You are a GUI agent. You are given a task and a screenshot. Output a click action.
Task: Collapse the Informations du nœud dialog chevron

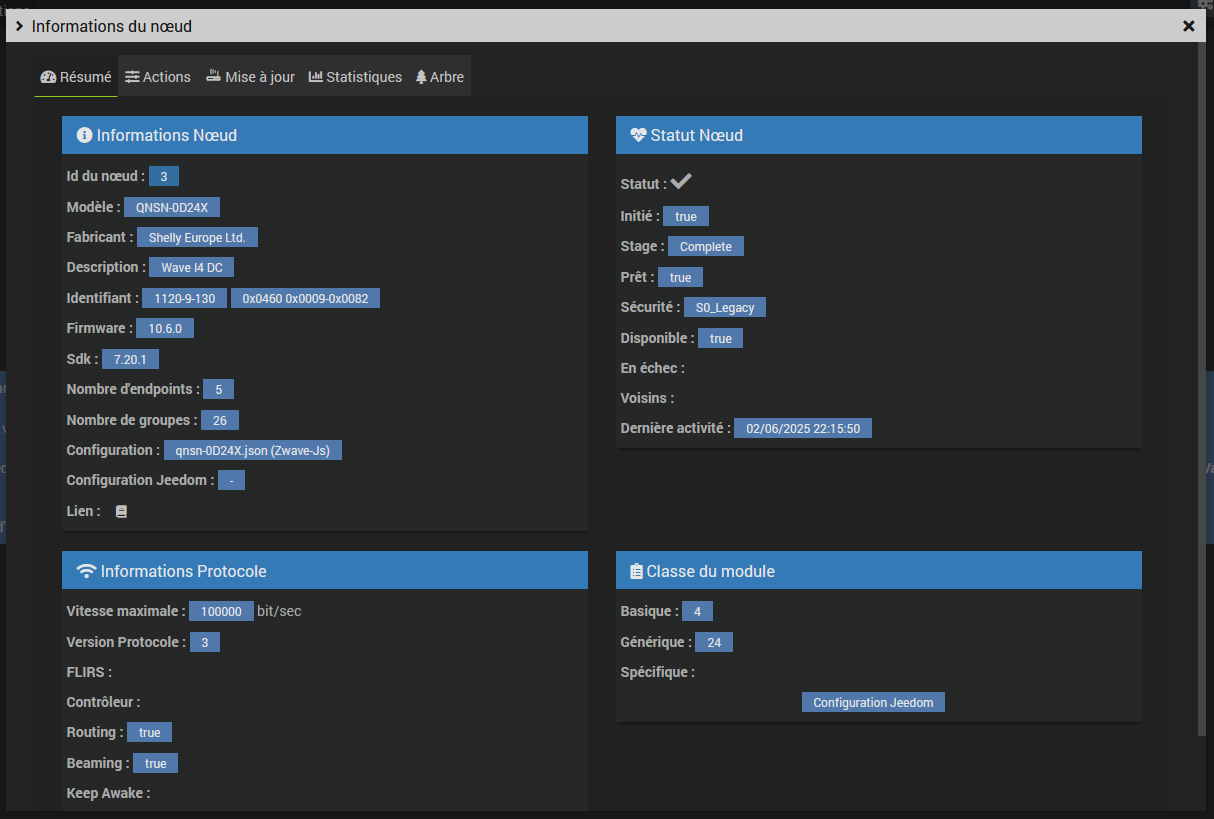pyautogui.click(x=19, y=26)
